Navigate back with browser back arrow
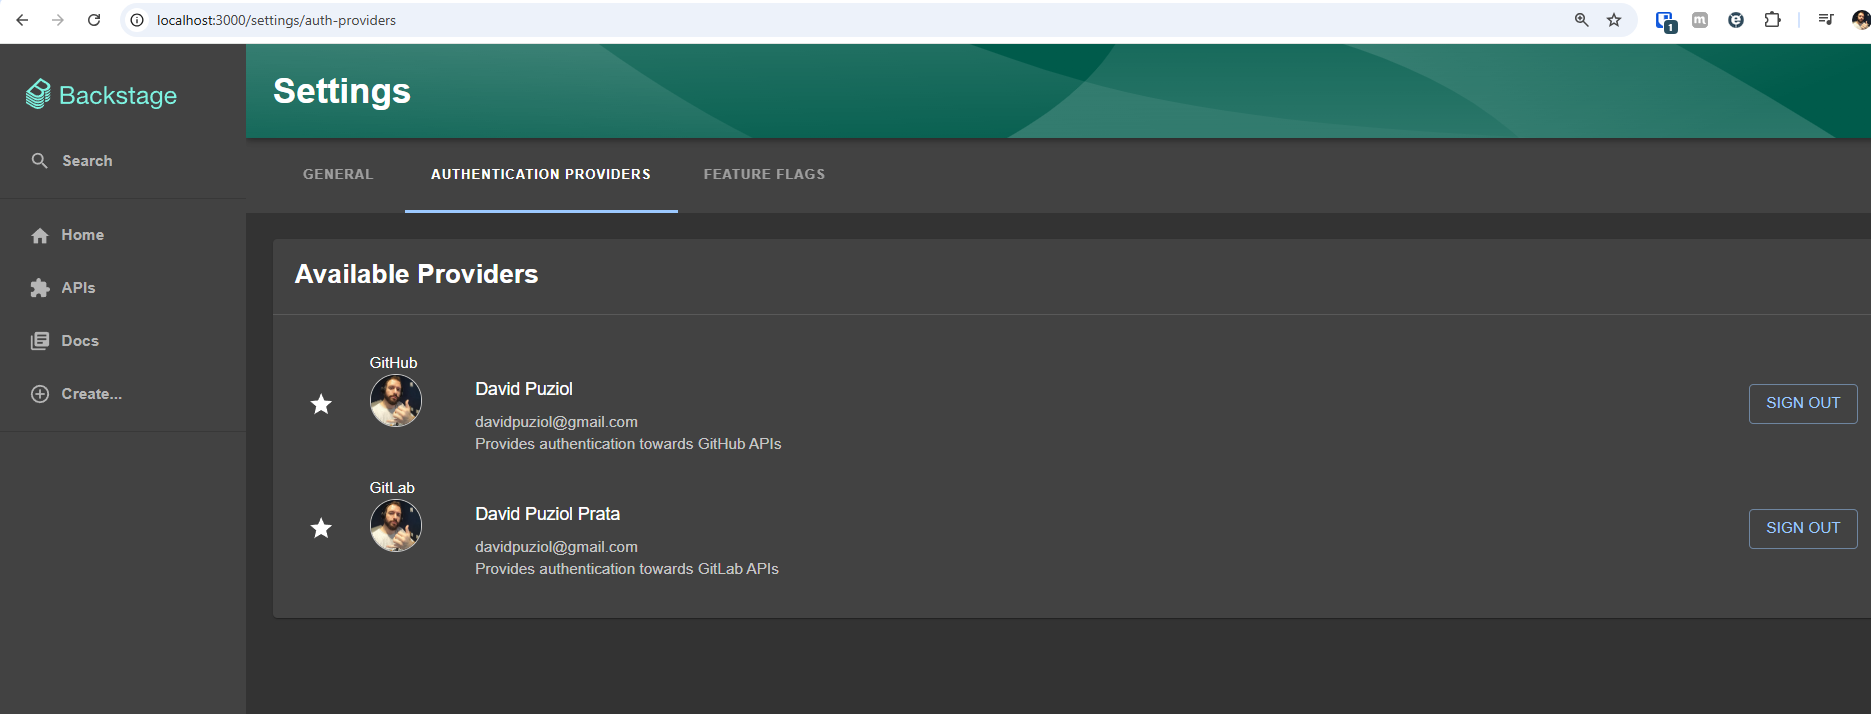Viewport: 1871px width, 714px height. click(22, 20)
